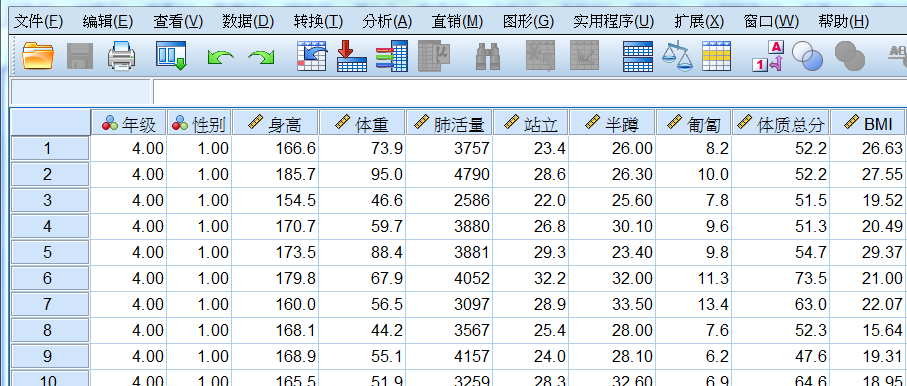Open a data file with the folder icon
The height and width of the screenshot is (386, 907).
click(x=38, y=56)
